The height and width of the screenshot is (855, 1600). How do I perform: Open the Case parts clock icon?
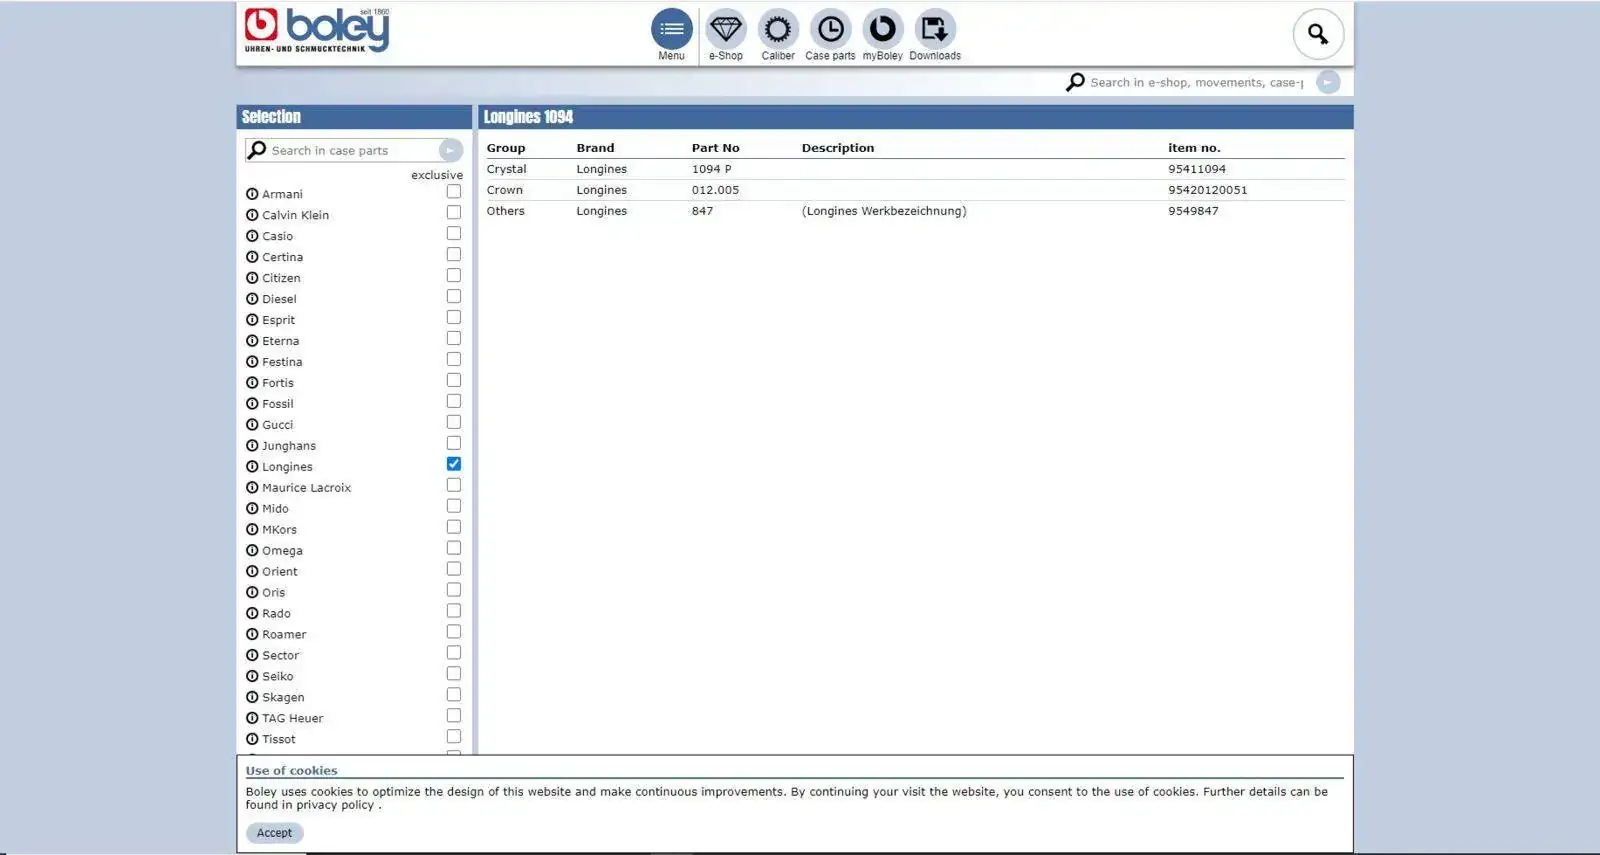[830, 30]
